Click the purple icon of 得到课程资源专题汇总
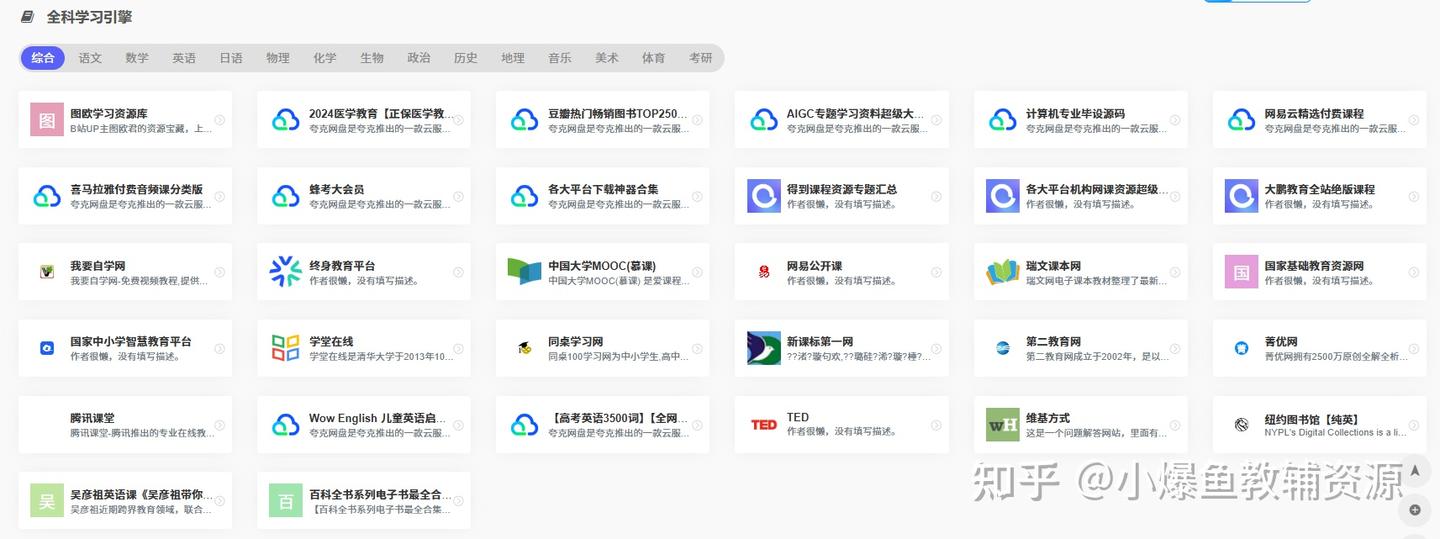Viewport: 1440px width, 539px height. [x=764, y=196]
